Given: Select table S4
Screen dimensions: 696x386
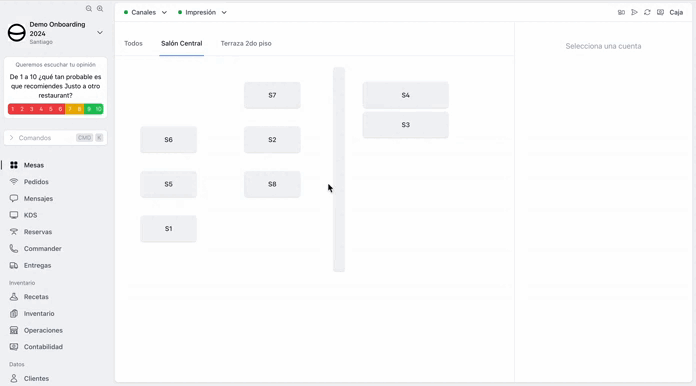Looking at the screenshot, I should pyautogui.click(x=405, y=95).
